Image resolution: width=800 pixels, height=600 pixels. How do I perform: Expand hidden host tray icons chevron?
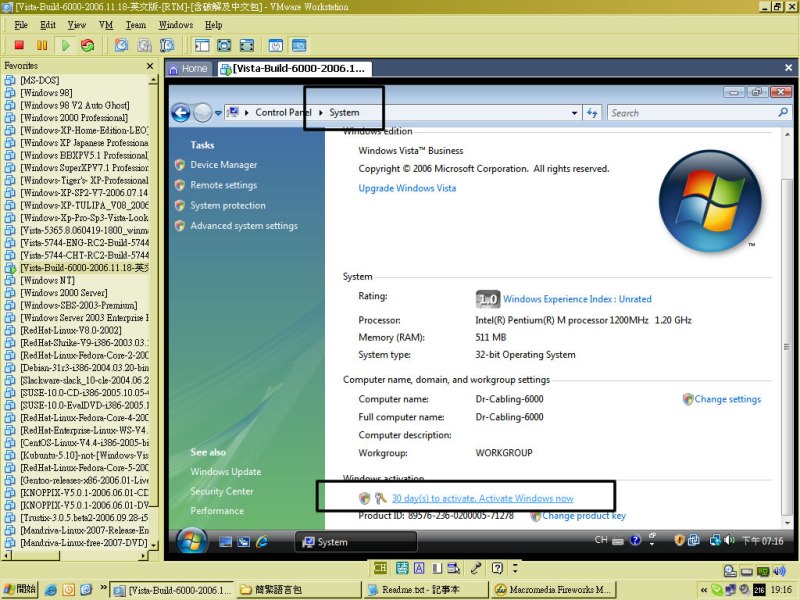(704, 590)
